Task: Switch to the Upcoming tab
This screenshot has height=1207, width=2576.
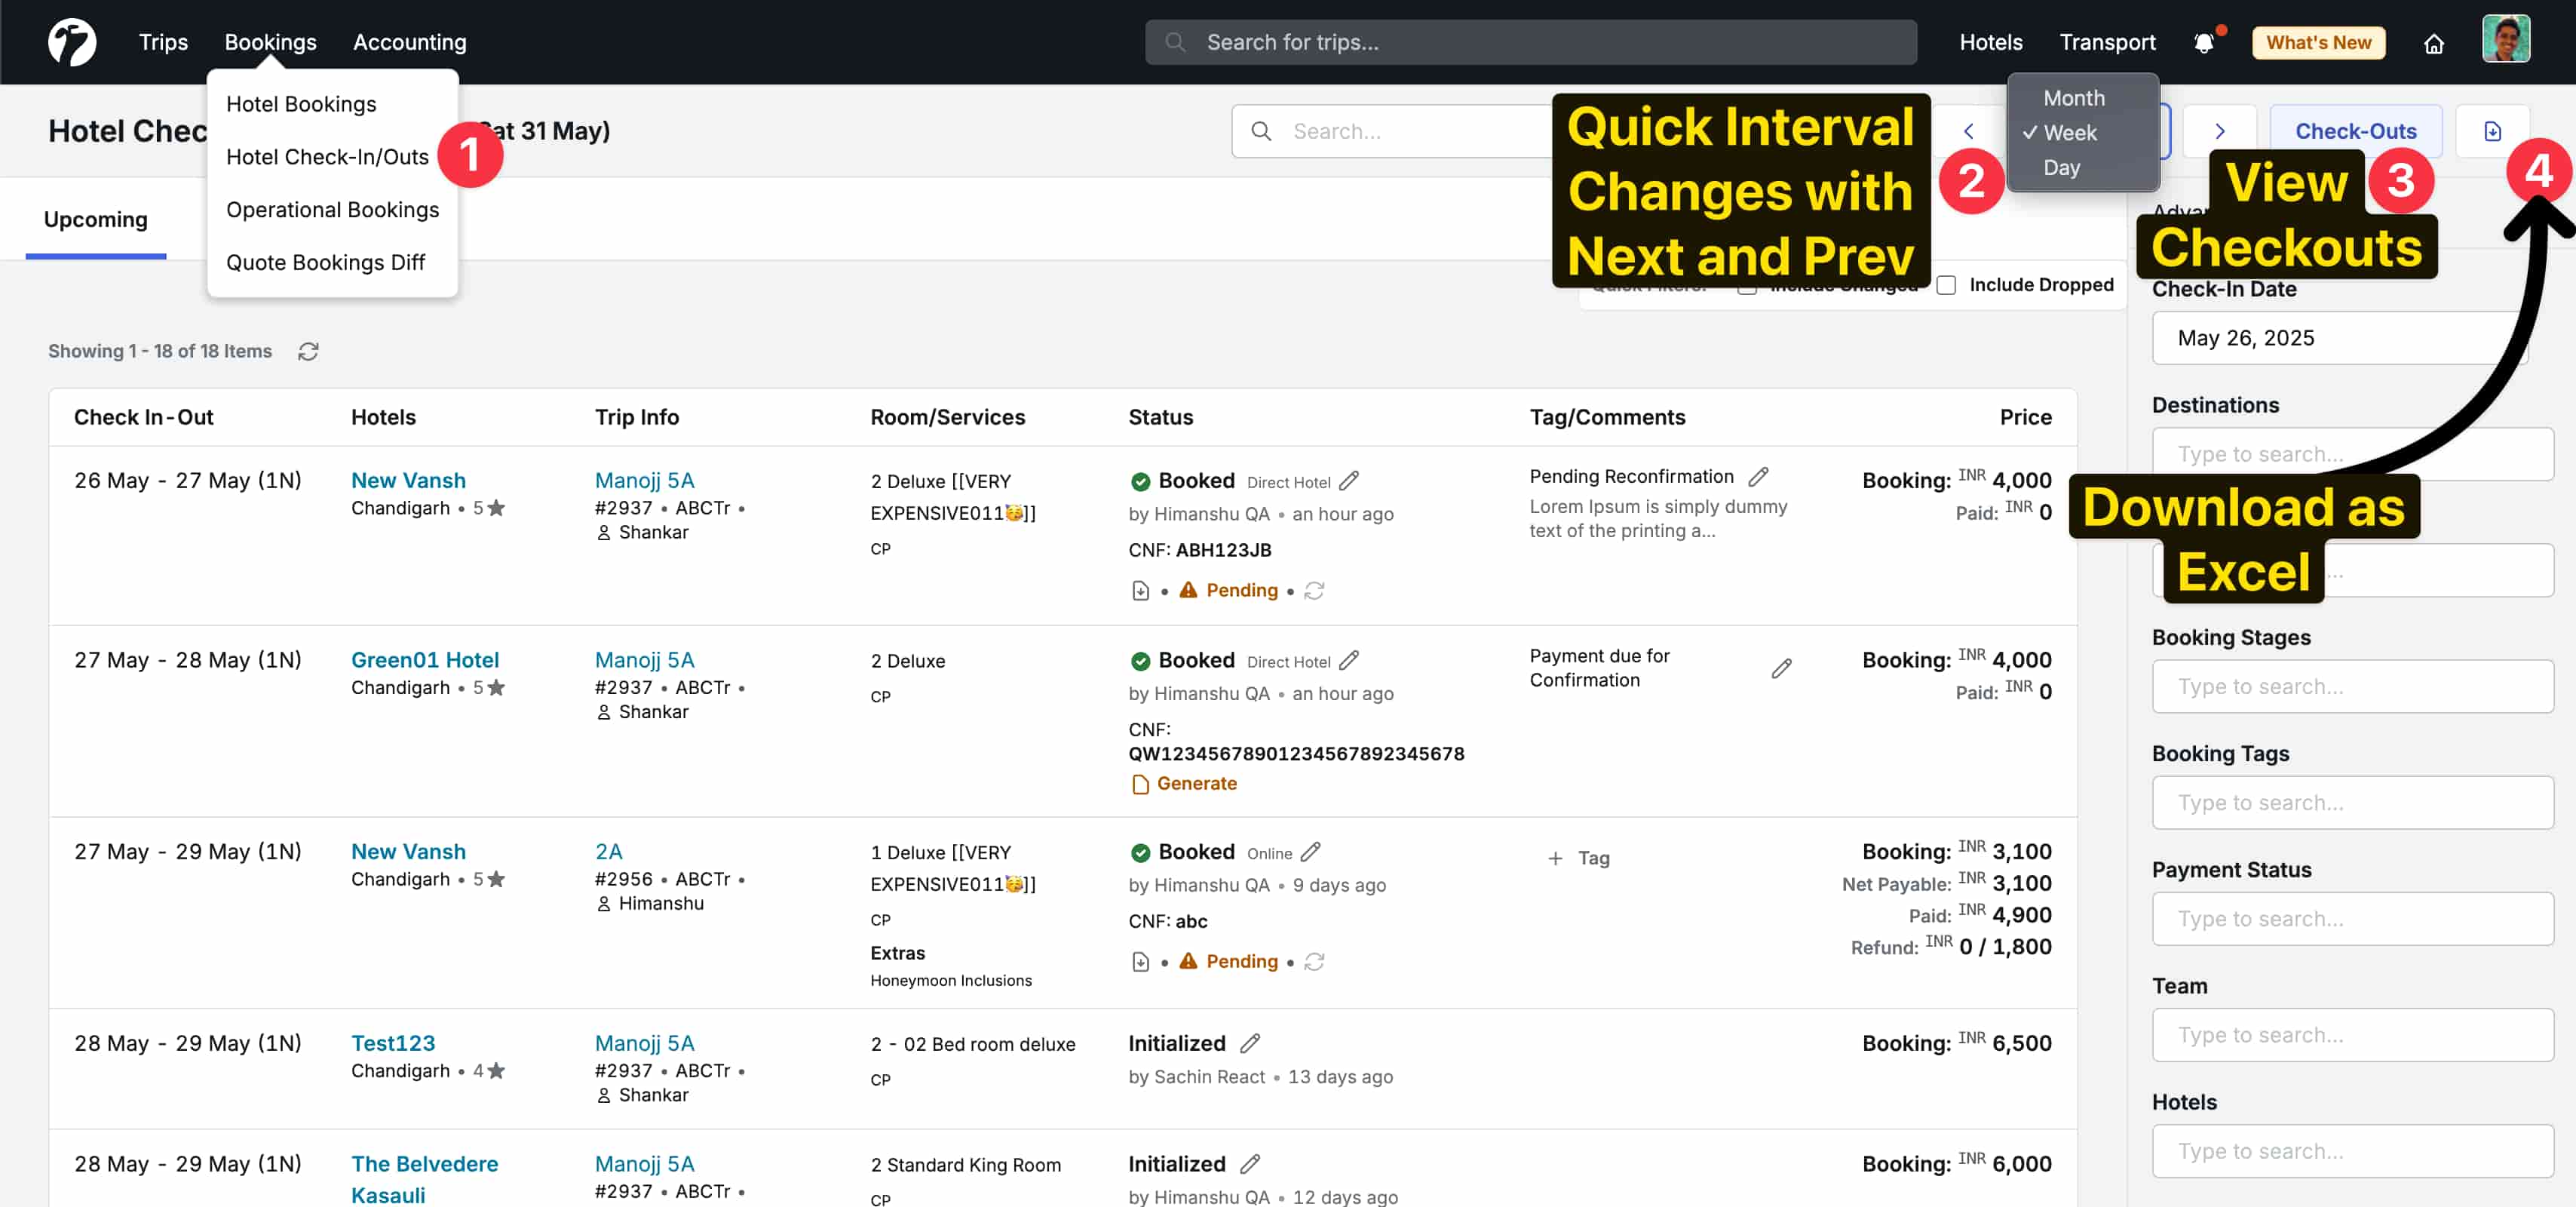Action: coord(96,219)
